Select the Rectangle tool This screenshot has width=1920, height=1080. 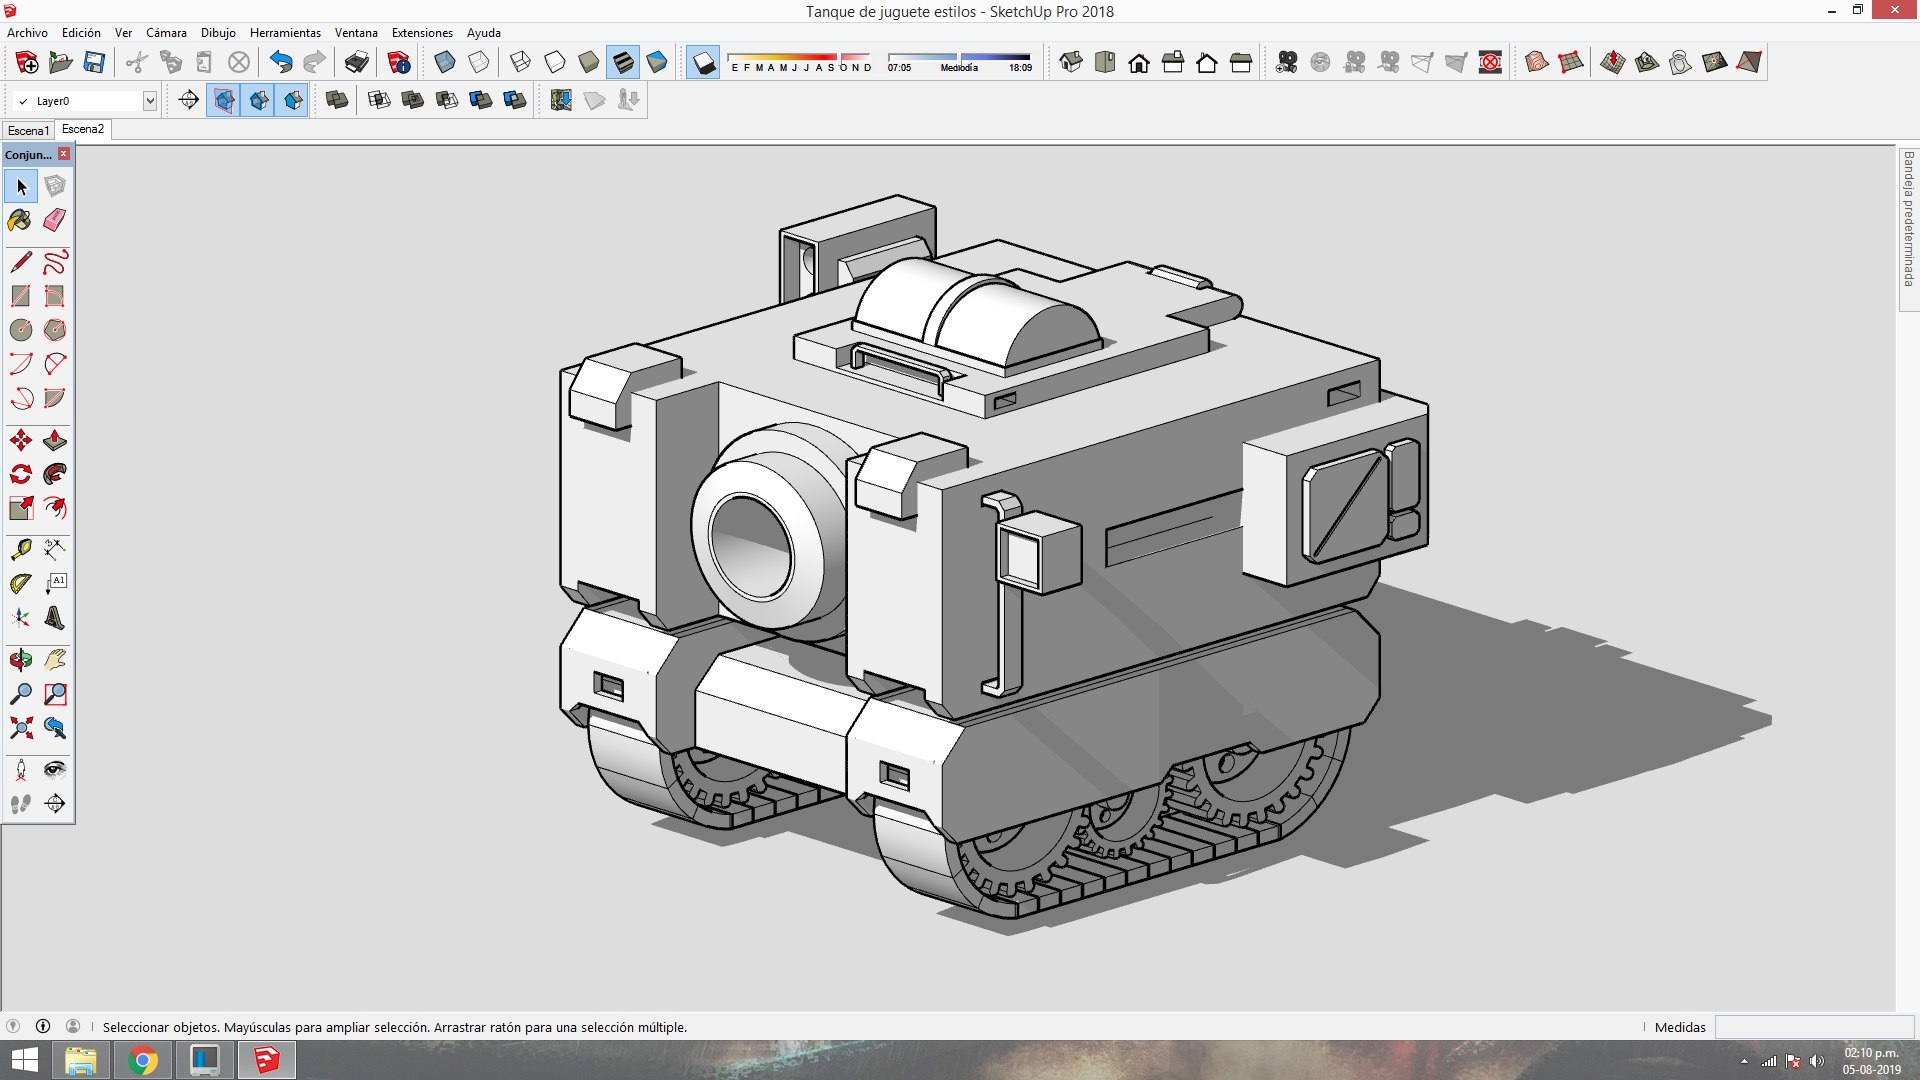click(20, 296)
